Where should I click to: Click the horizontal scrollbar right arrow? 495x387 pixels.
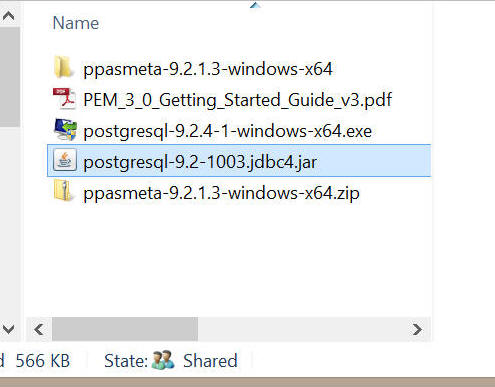(417, 330)
